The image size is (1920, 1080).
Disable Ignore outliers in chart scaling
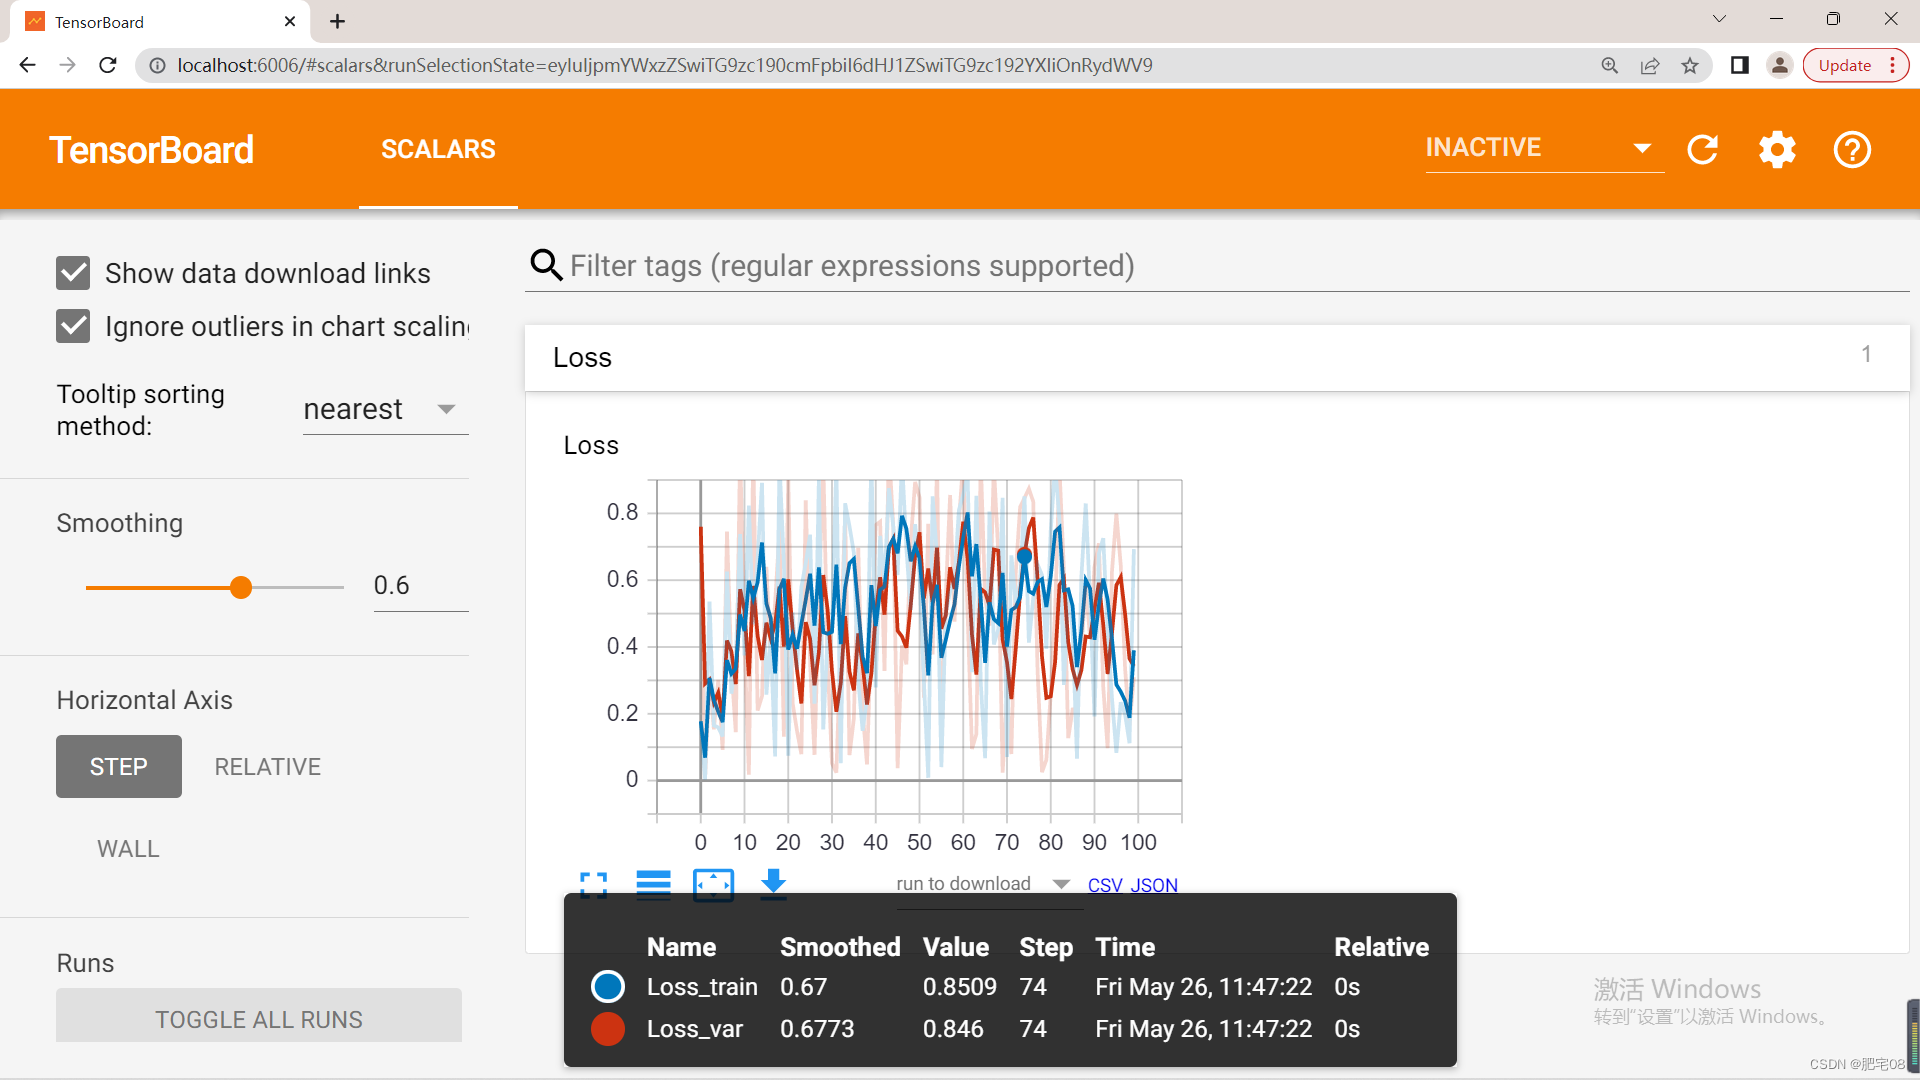(73, 326)
